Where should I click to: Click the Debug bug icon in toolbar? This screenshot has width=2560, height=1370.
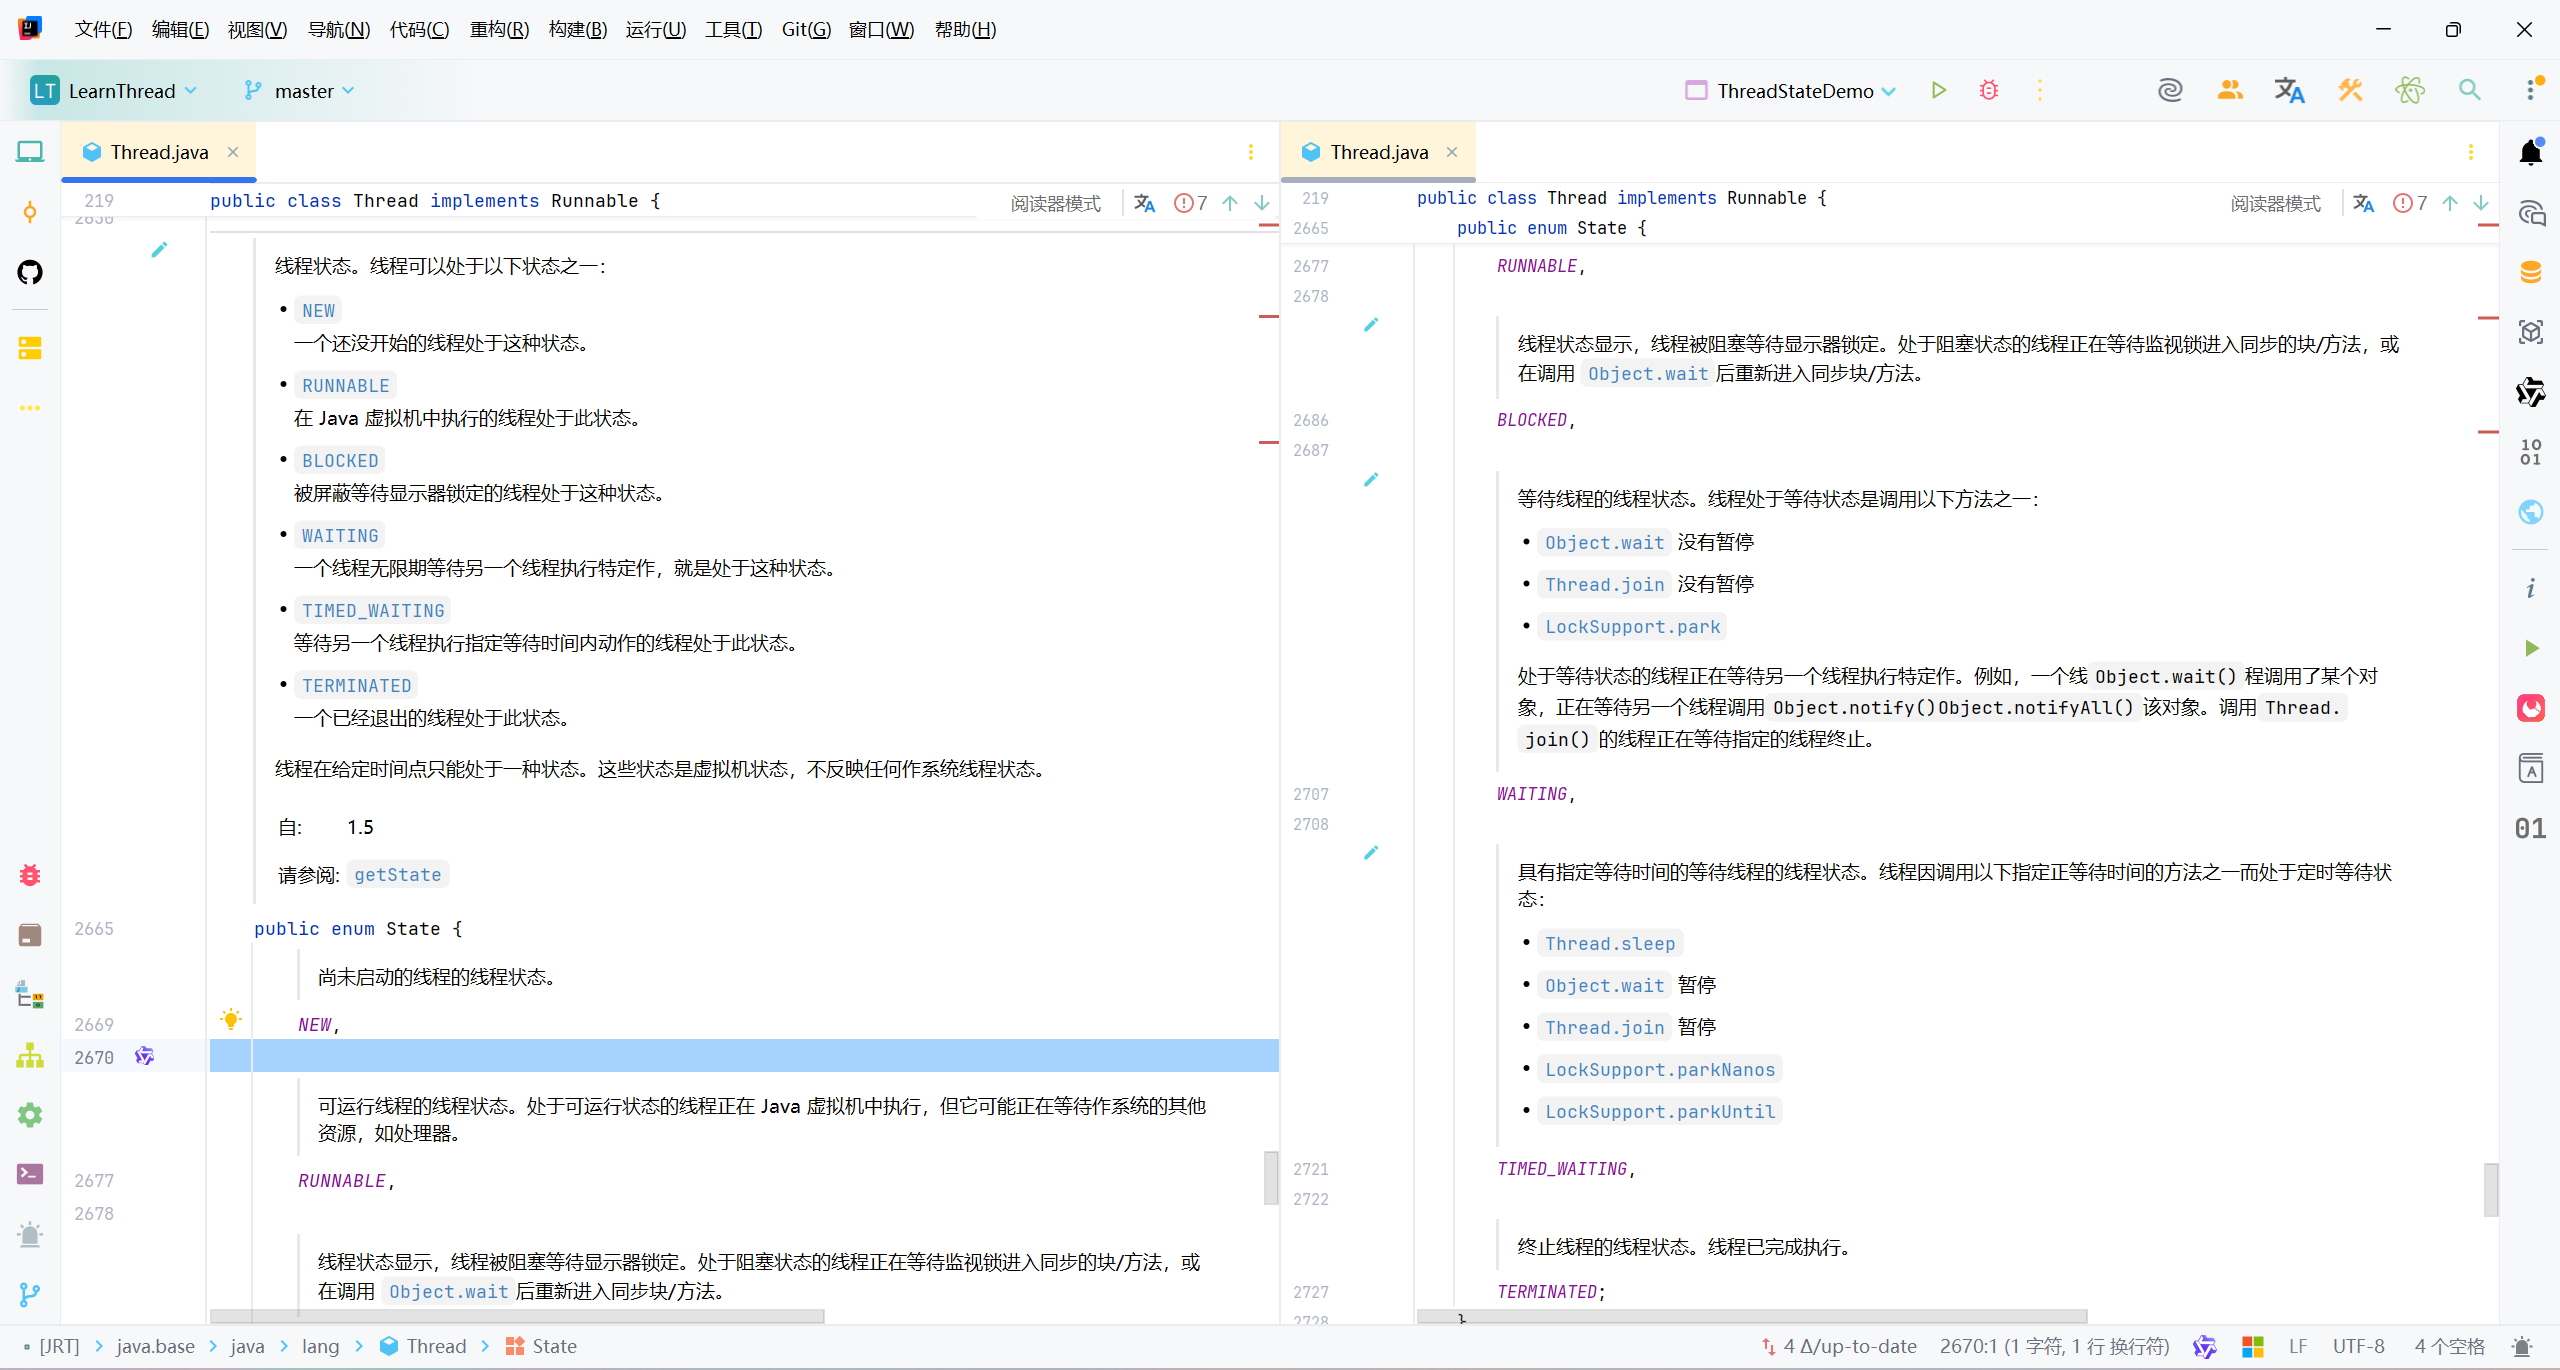tap(1989, 90)
